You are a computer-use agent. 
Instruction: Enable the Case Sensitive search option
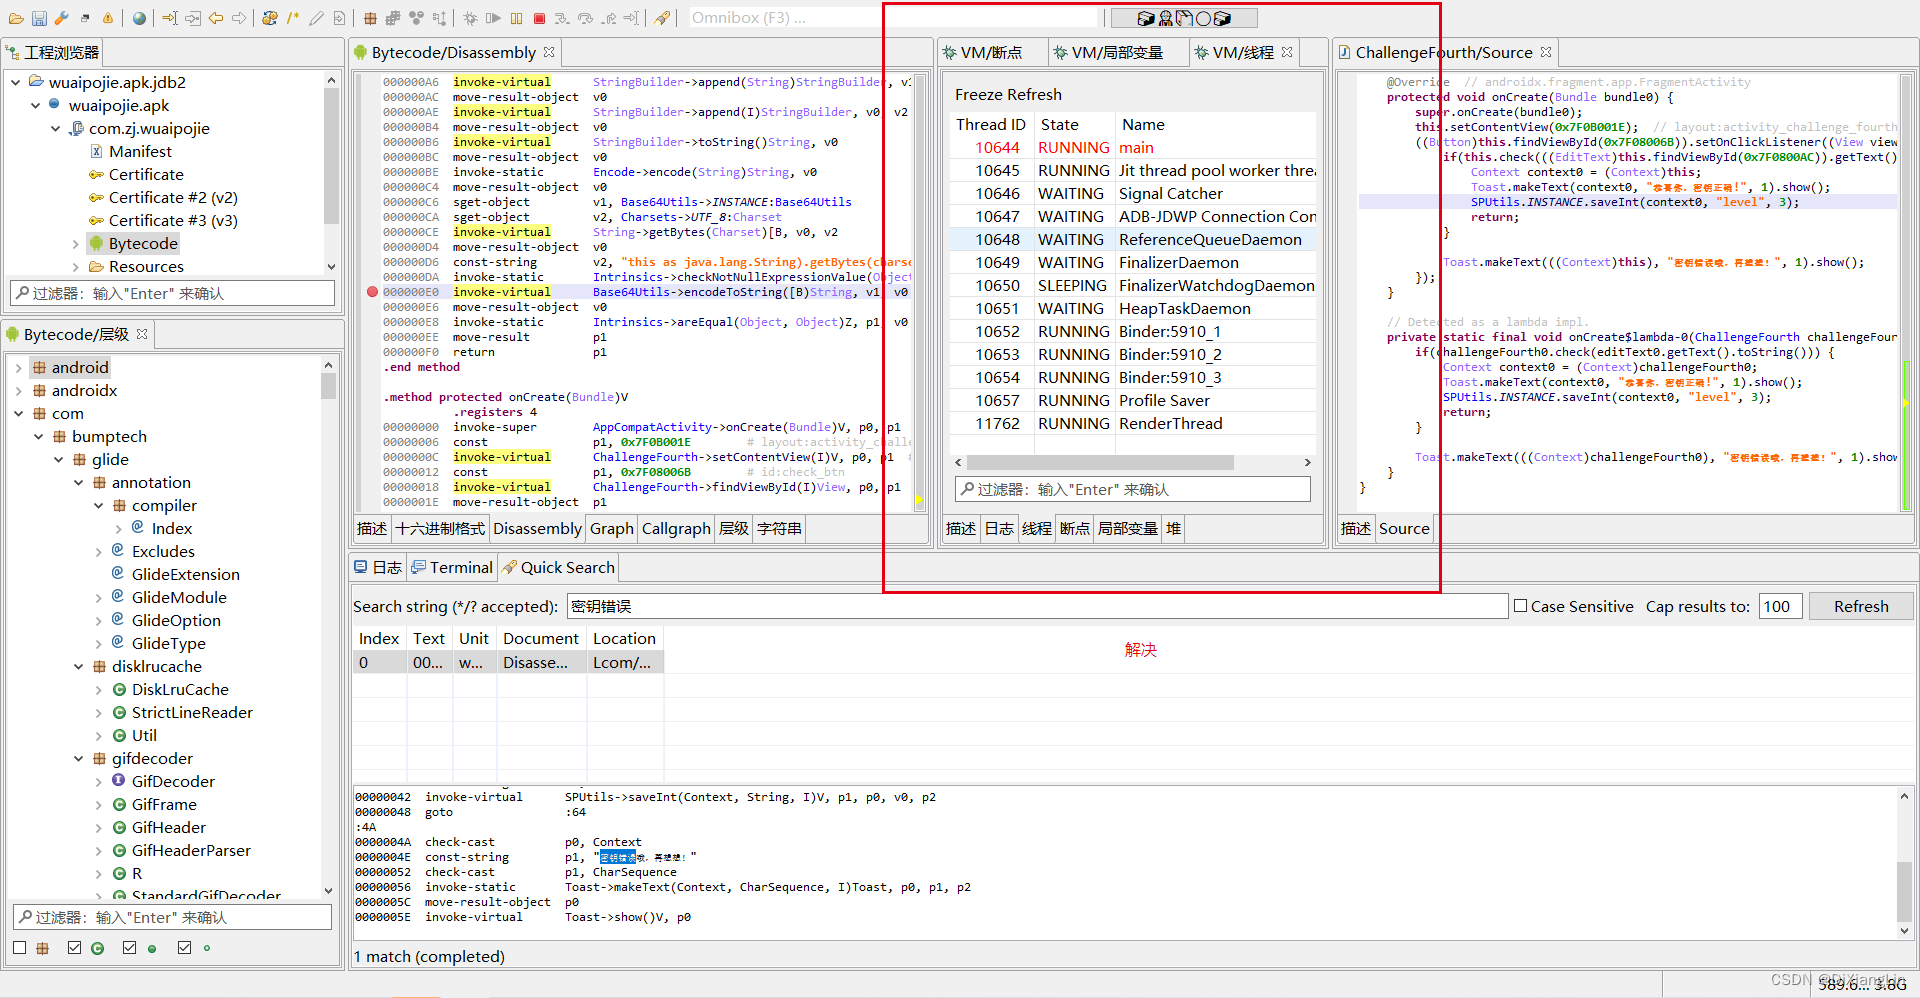point(1521,605)
